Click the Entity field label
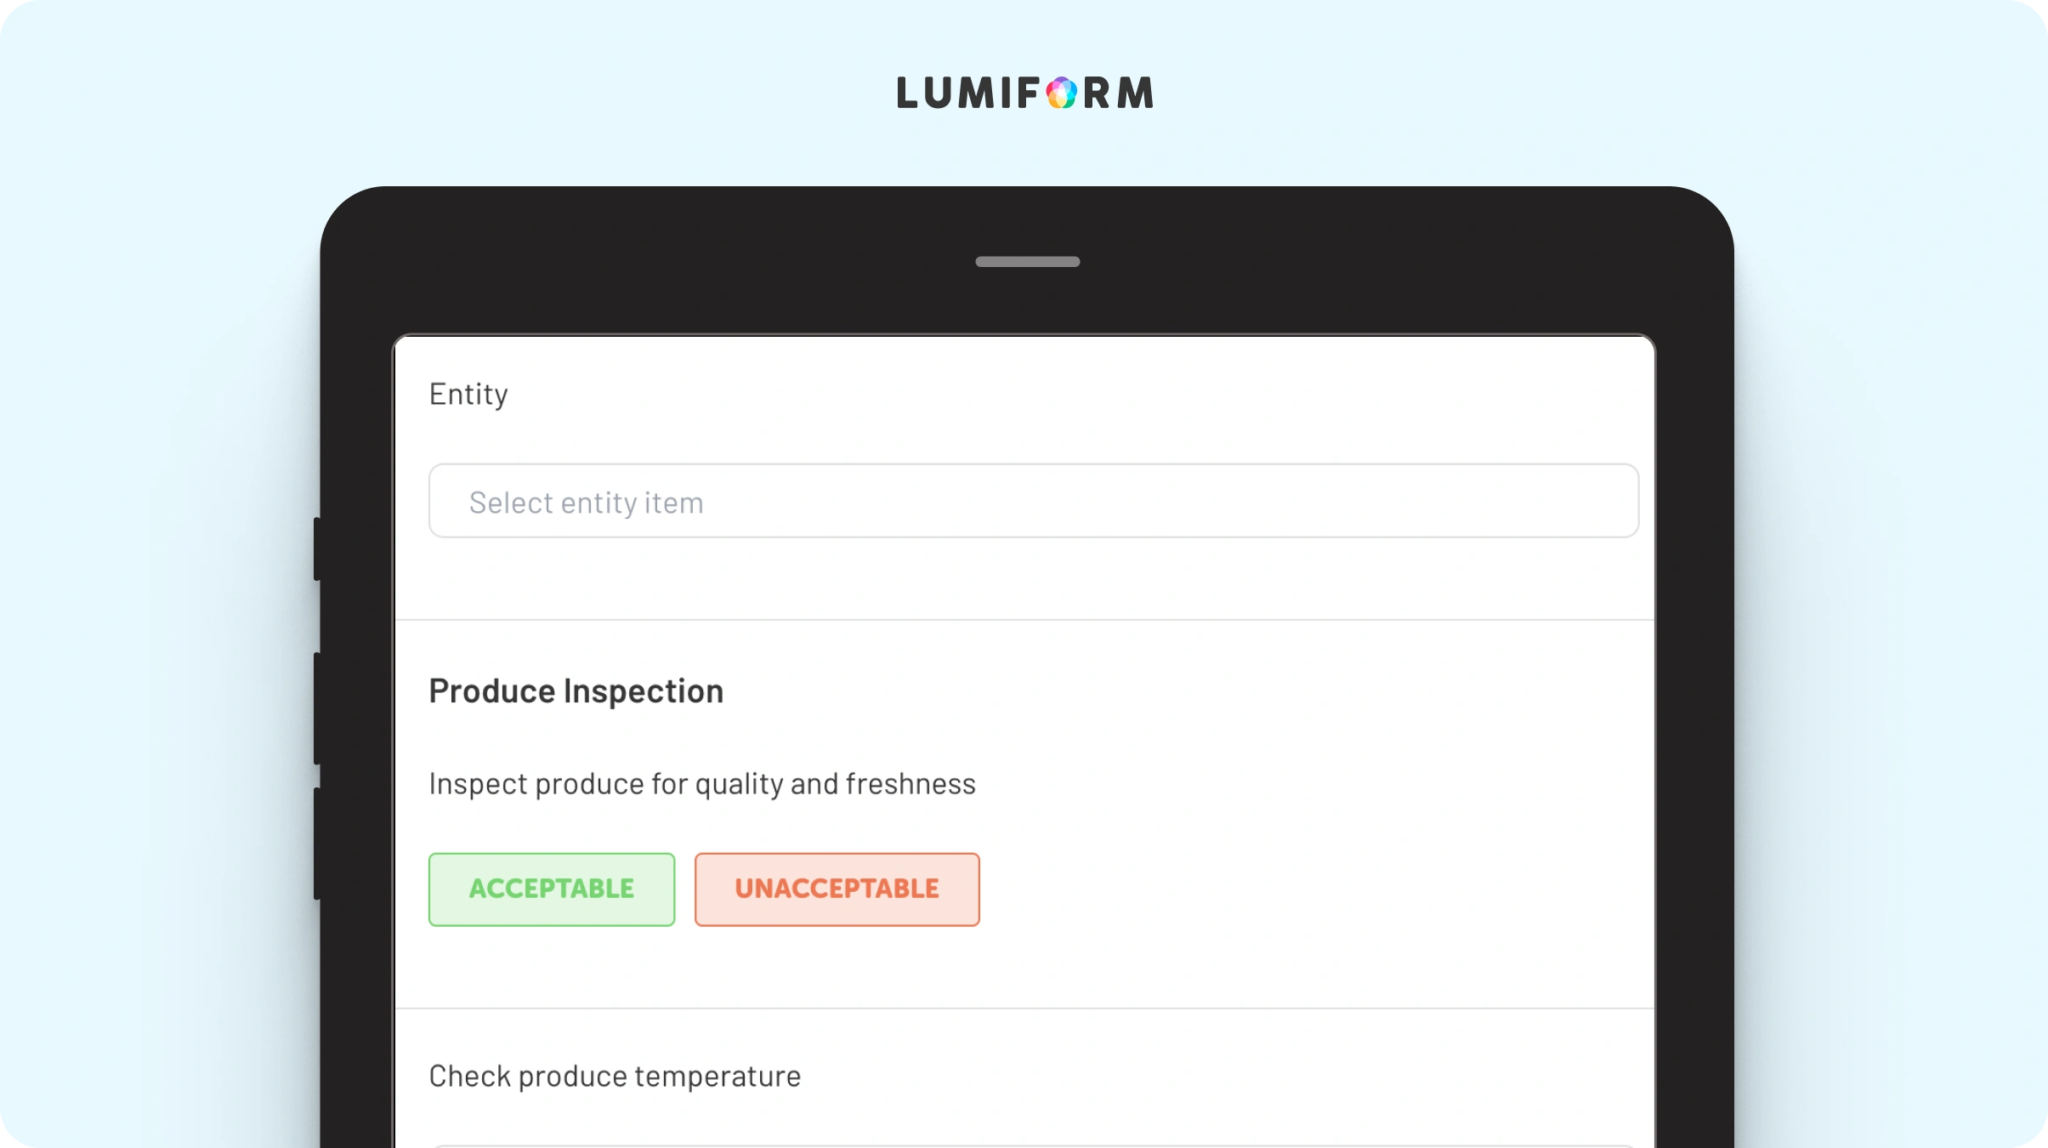Image resolution: width=2048 pixels, height=1148 pixels. click(468, 394)
